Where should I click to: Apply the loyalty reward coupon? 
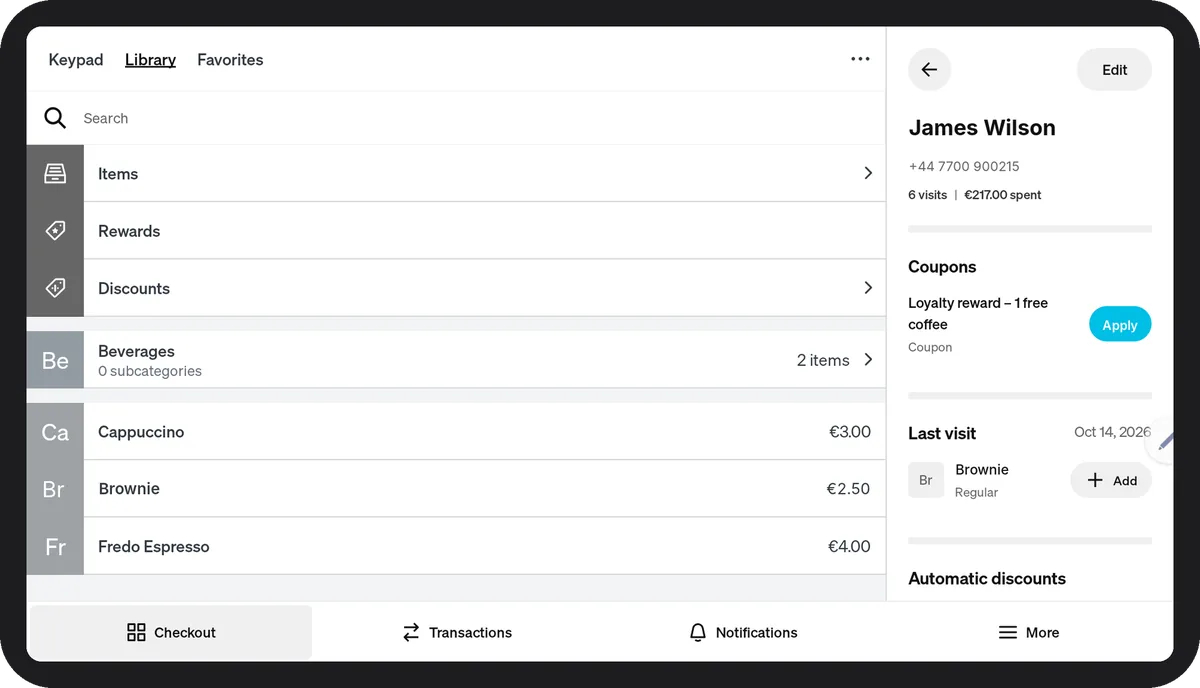(x=1120, y=325)
